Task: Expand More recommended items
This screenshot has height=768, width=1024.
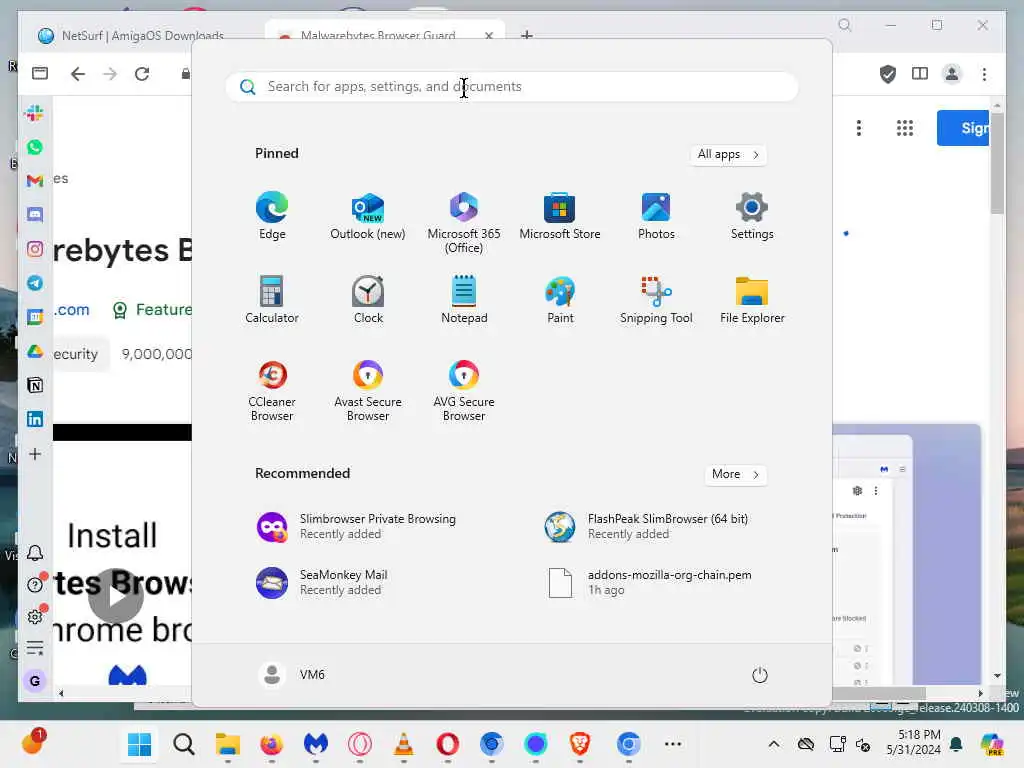Action: [735, 475]
